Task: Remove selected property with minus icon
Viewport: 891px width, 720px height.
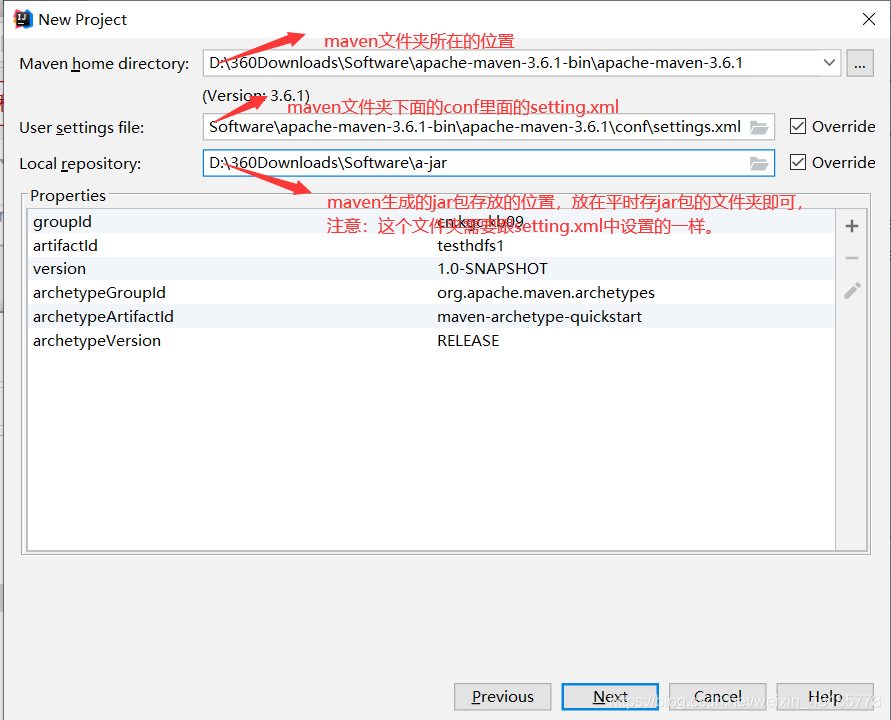Action: point(852,258)
